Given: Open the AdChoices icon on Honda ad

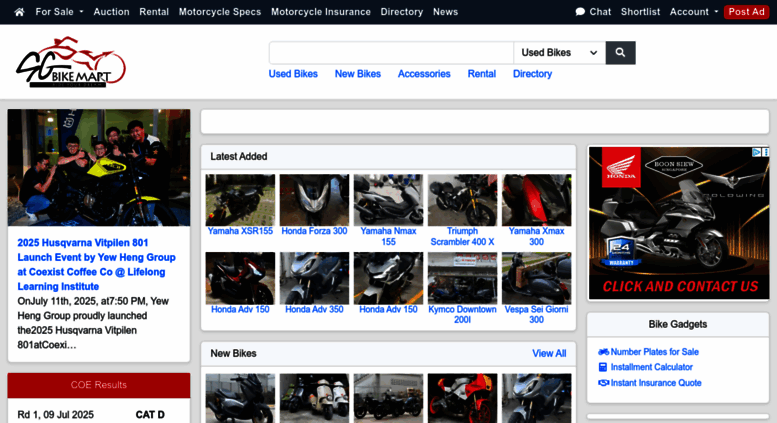Looking at the screenshot, I should point(757,152).
